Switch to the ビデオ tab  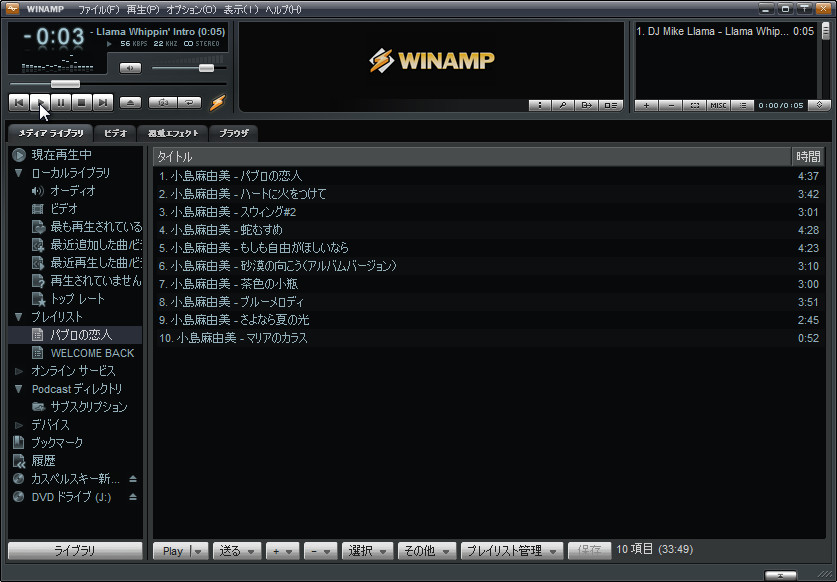coord(114,132)
